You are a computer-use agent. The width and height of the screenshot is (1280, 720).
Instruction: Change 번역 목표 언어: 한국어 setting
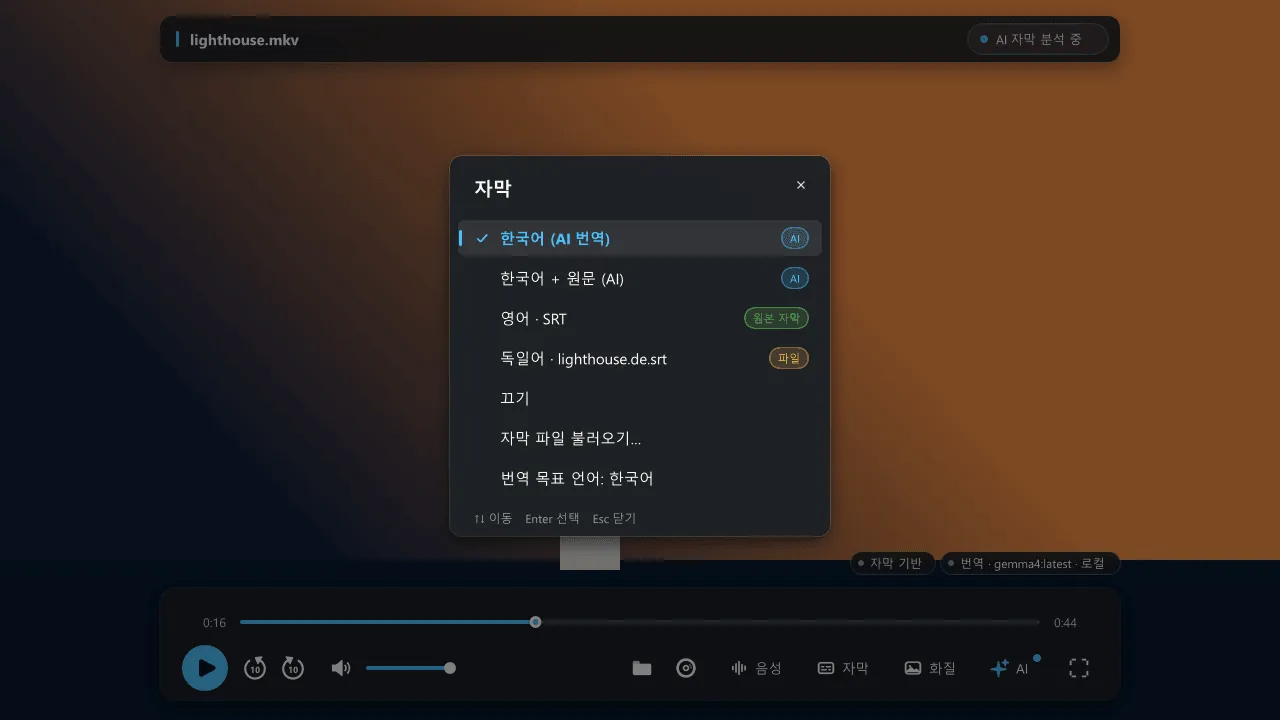[x=640, y=478]
